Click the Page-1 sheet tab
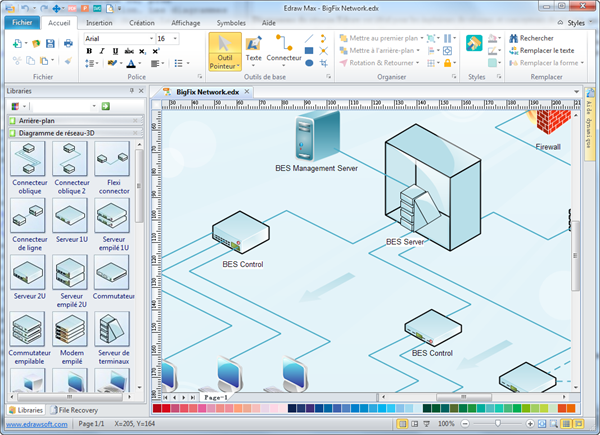 (216, 398)
